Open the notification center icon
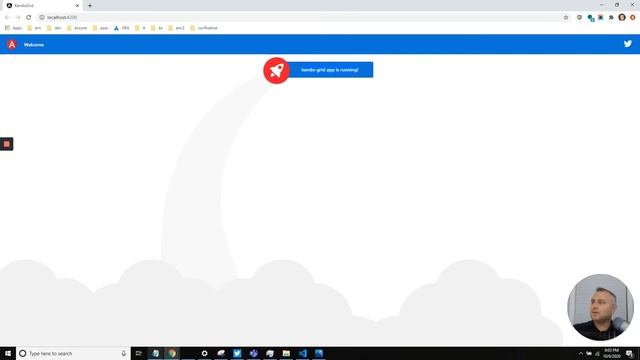 [x=629, y=353]
